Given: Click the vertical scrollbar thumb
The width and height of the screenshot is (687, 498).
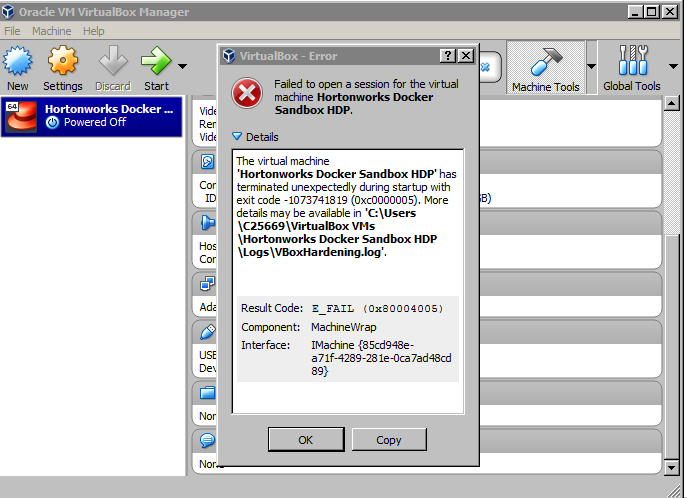Looking at the screenshot, I should pos(672,346).
